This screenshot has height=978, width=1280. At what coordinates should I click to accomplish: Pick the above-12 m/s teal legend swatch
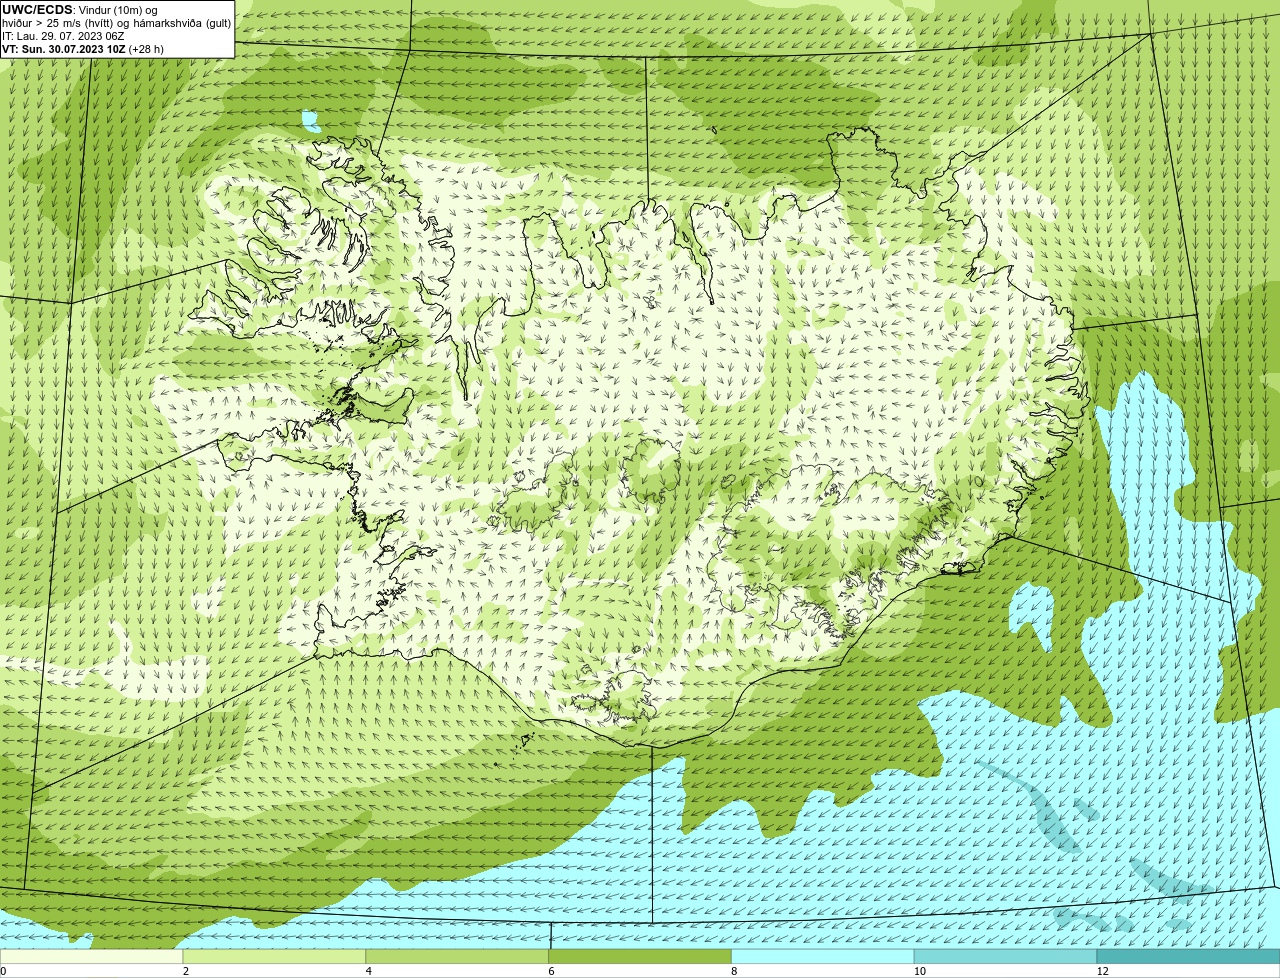pos(1188,956)
